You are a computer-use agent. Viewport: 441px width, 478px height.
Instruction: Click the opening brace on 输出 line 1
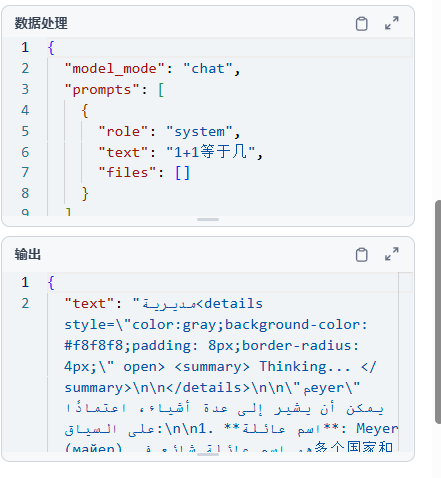click(x=51, y=283)
